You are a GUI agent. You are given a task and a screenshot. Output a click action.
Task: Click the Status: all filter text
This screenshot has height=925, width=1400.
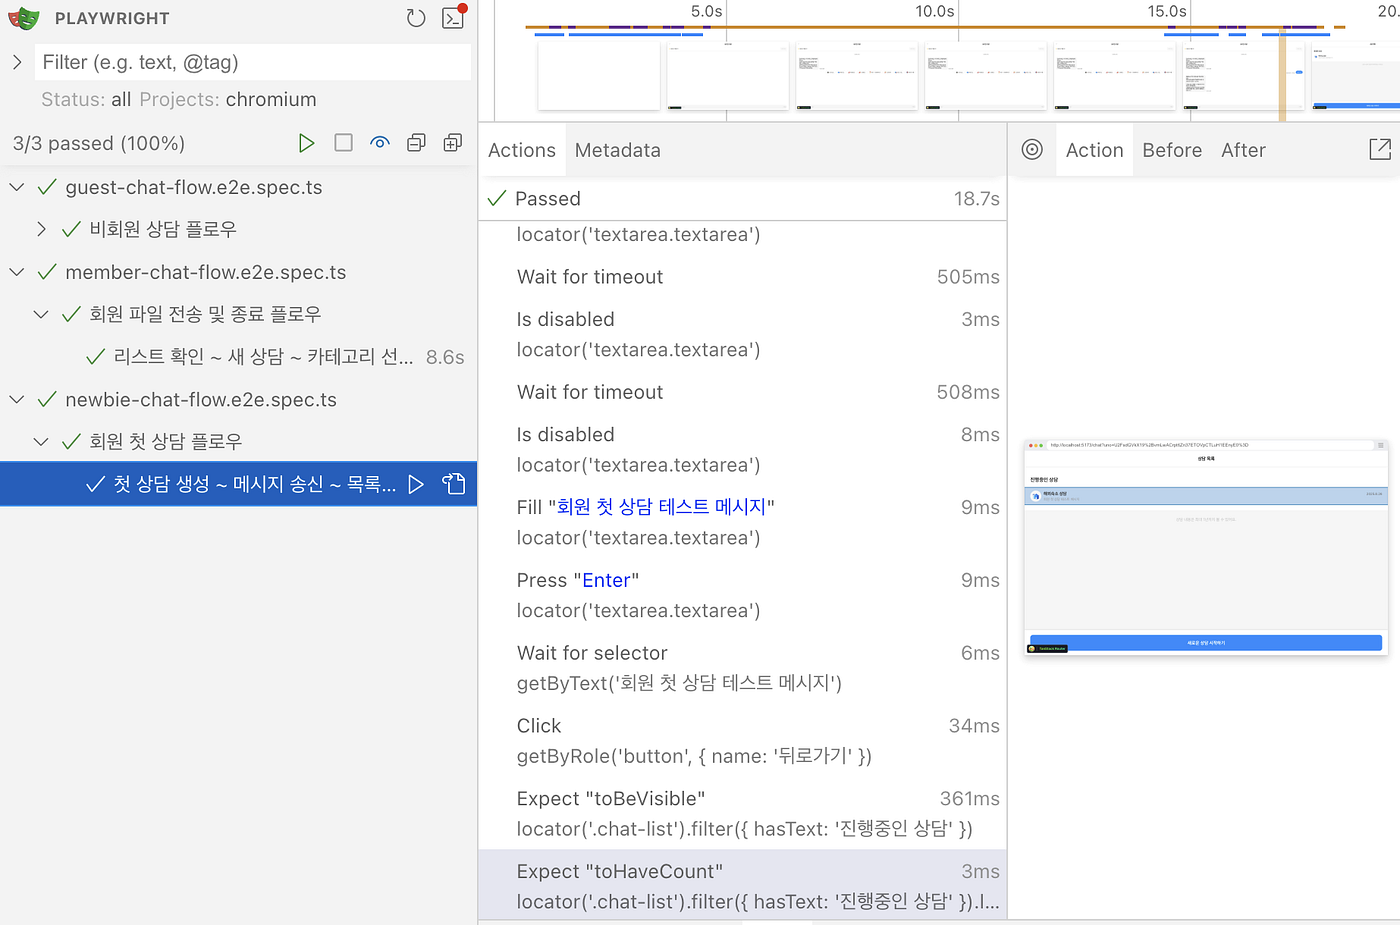click(x=86, y=99)
